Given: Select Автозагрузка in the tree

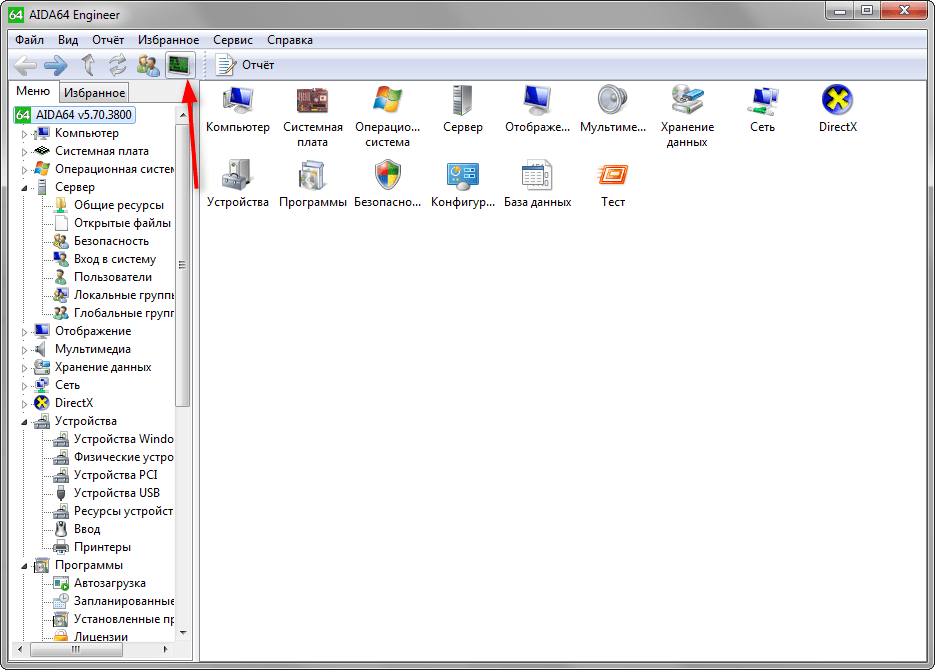Looking at the screenshot, I should click(109, 583).
